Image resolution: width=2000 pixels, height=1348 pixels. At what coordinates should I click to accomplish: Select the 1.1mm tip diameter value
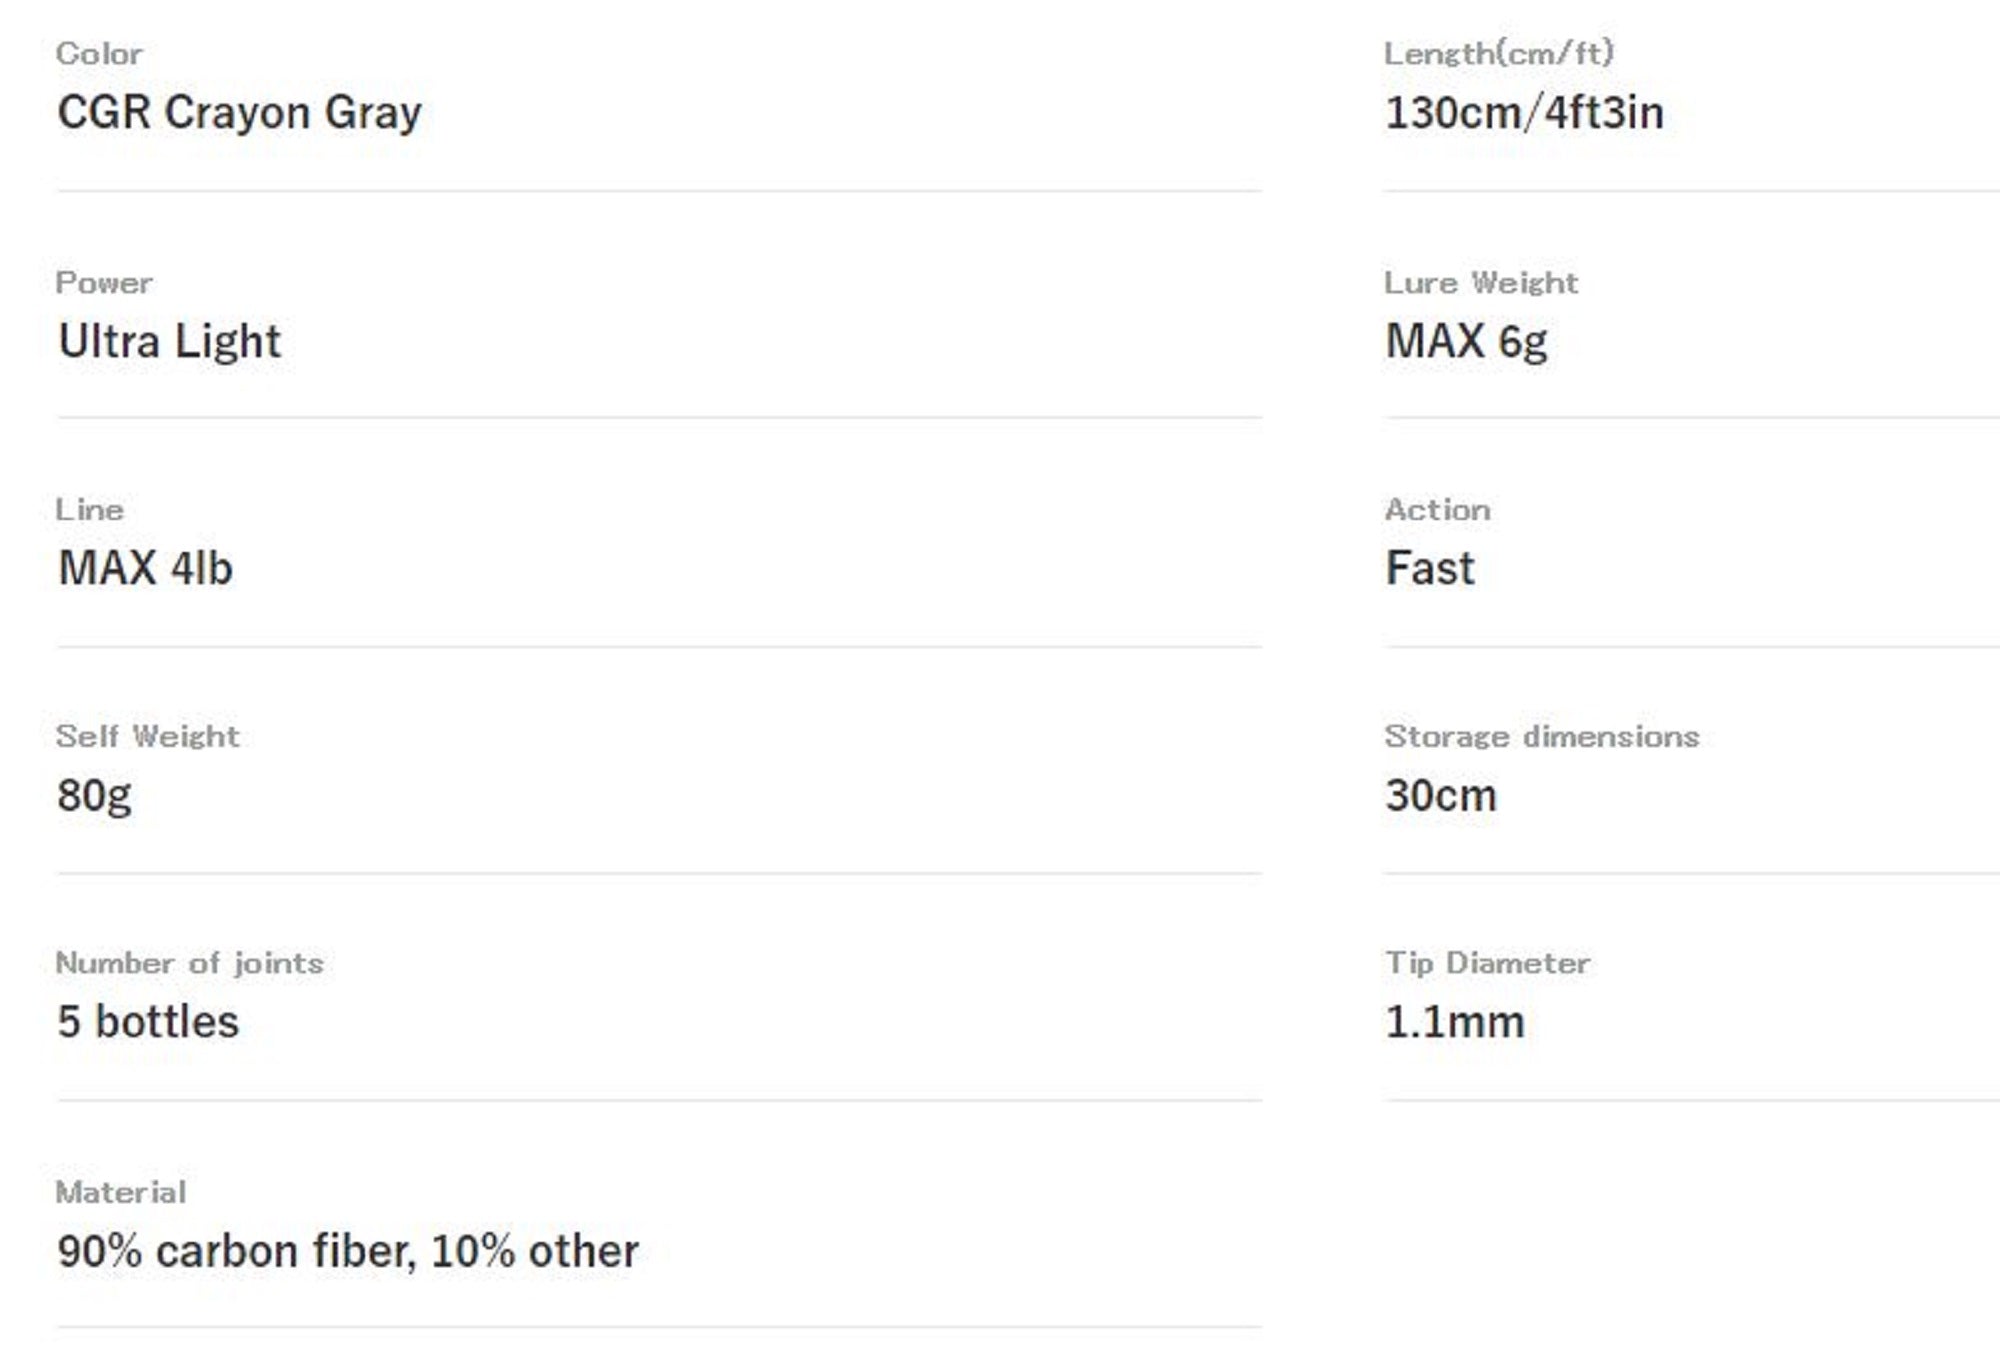point(1455,1022)
